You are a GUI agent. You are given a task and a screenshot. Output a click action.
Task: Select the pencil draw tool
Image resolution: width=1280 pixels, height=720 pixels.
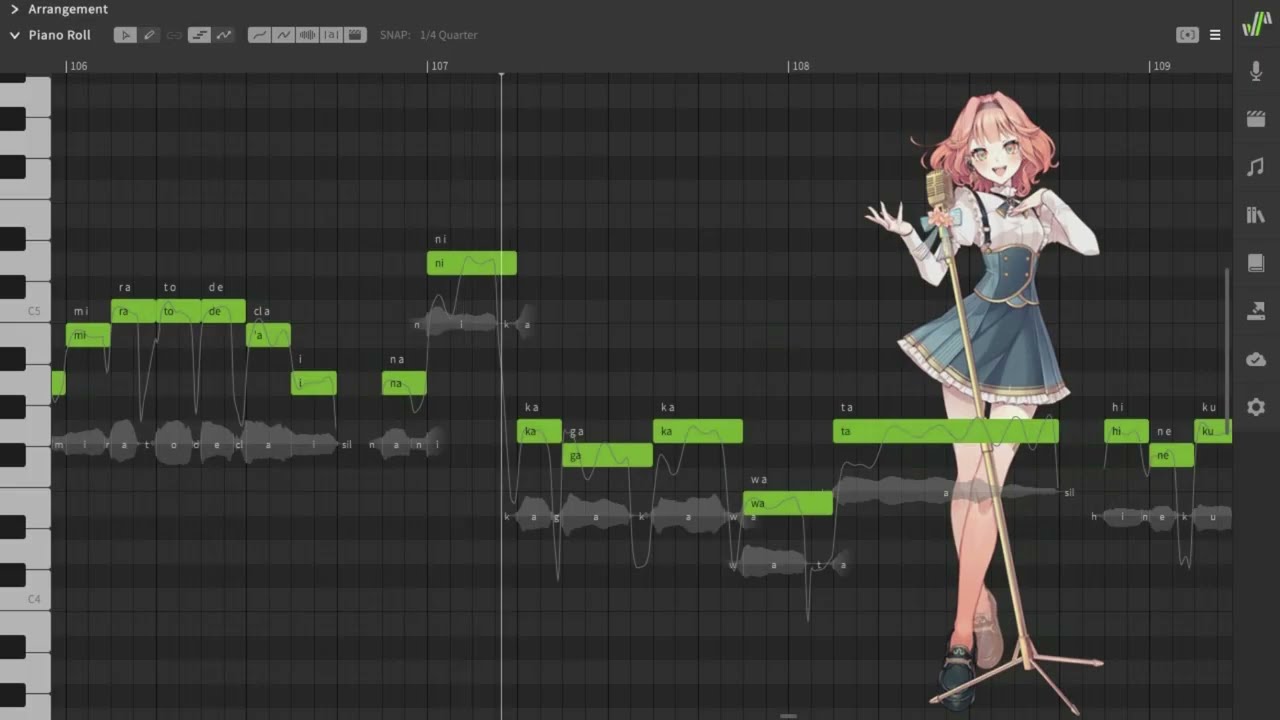[x=149, y=35]
